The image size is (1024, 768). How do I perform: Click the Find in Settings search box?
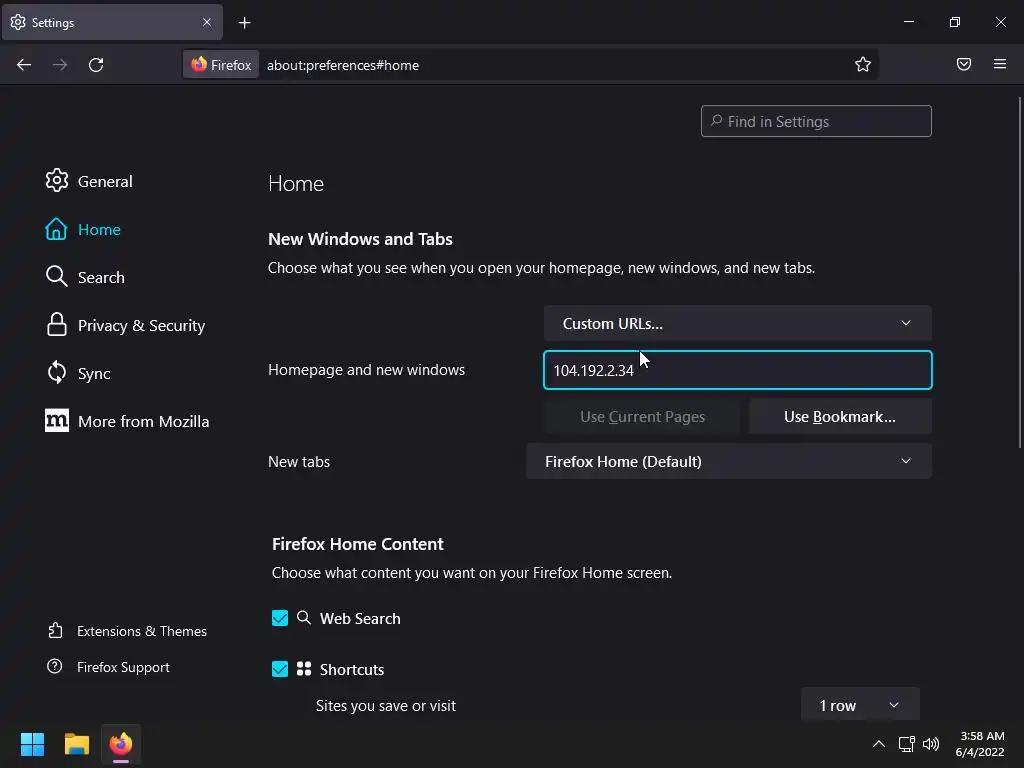(816, 121)
